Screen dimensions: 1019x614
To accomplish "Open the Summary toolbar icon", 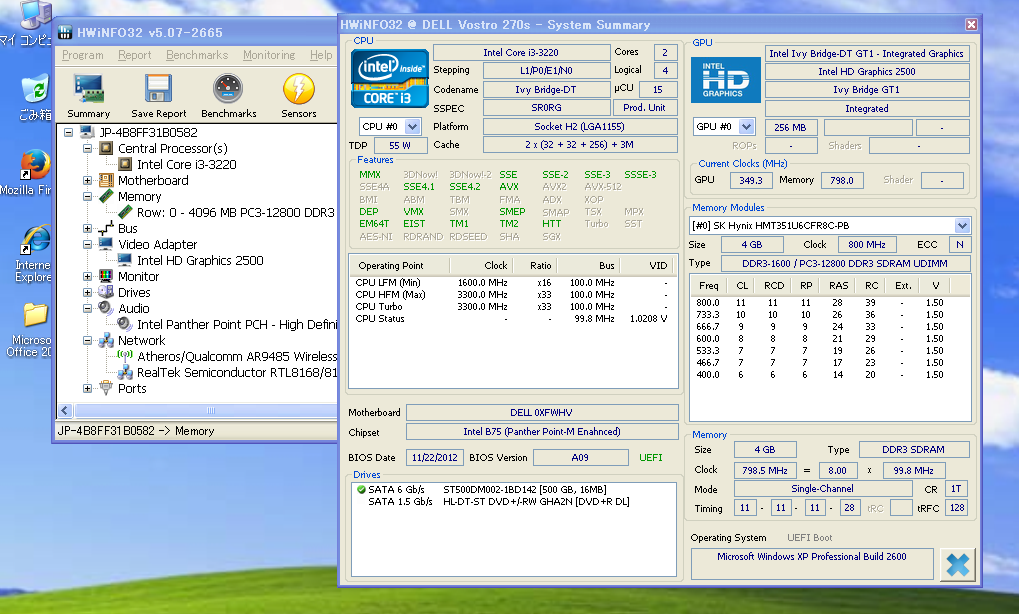I will coord(89,89).
